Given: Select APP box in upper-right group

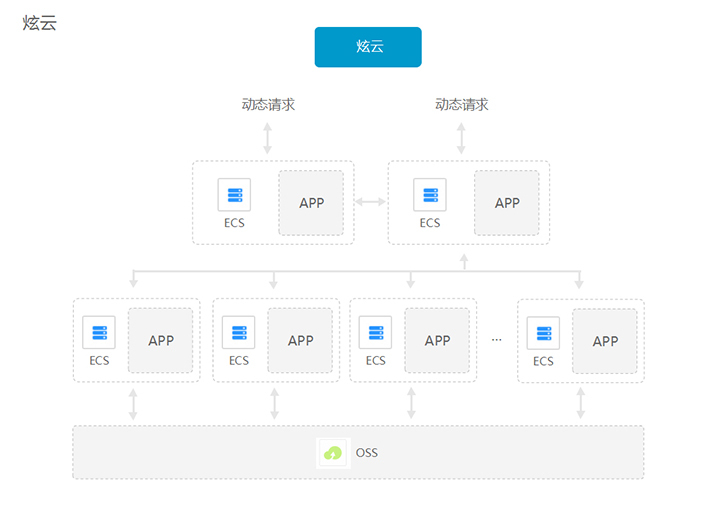Looking at the screenshot, I should tap(507, 203).
